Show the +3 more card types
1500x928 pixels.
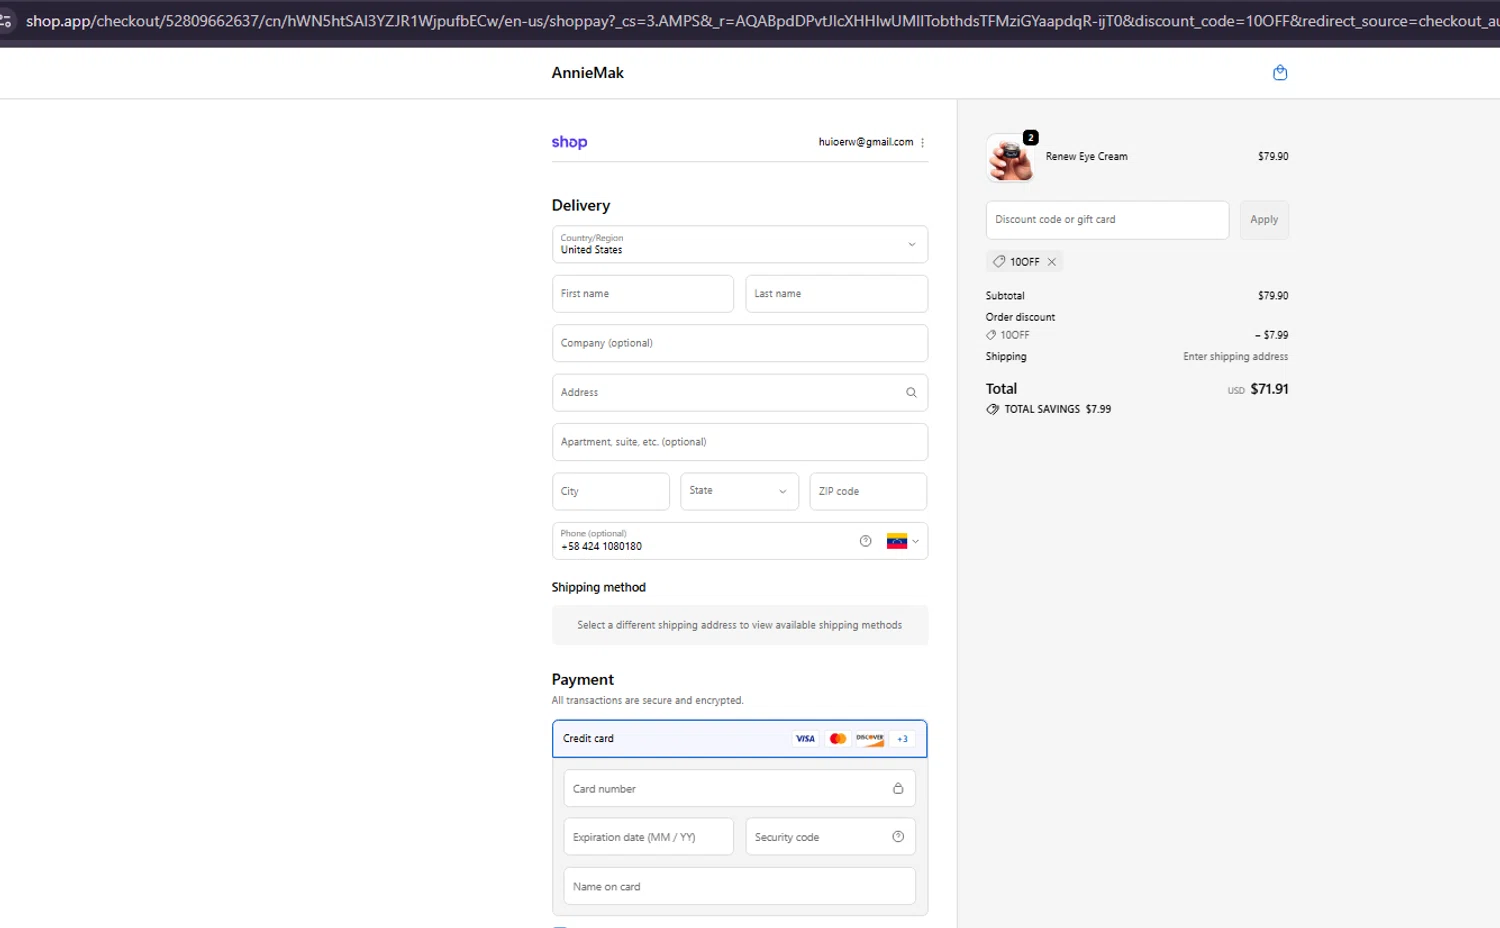coord(903,739)
